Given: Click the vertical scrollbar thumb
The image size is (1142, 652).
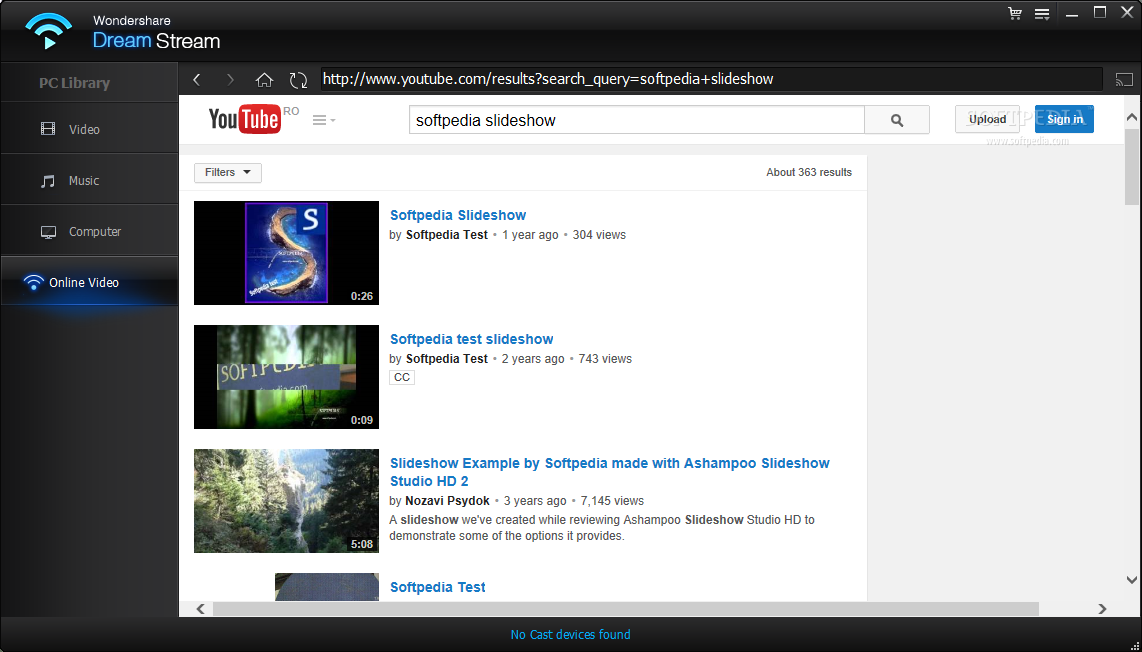Looking at the screenshot, I should (x=1131, y=167).
